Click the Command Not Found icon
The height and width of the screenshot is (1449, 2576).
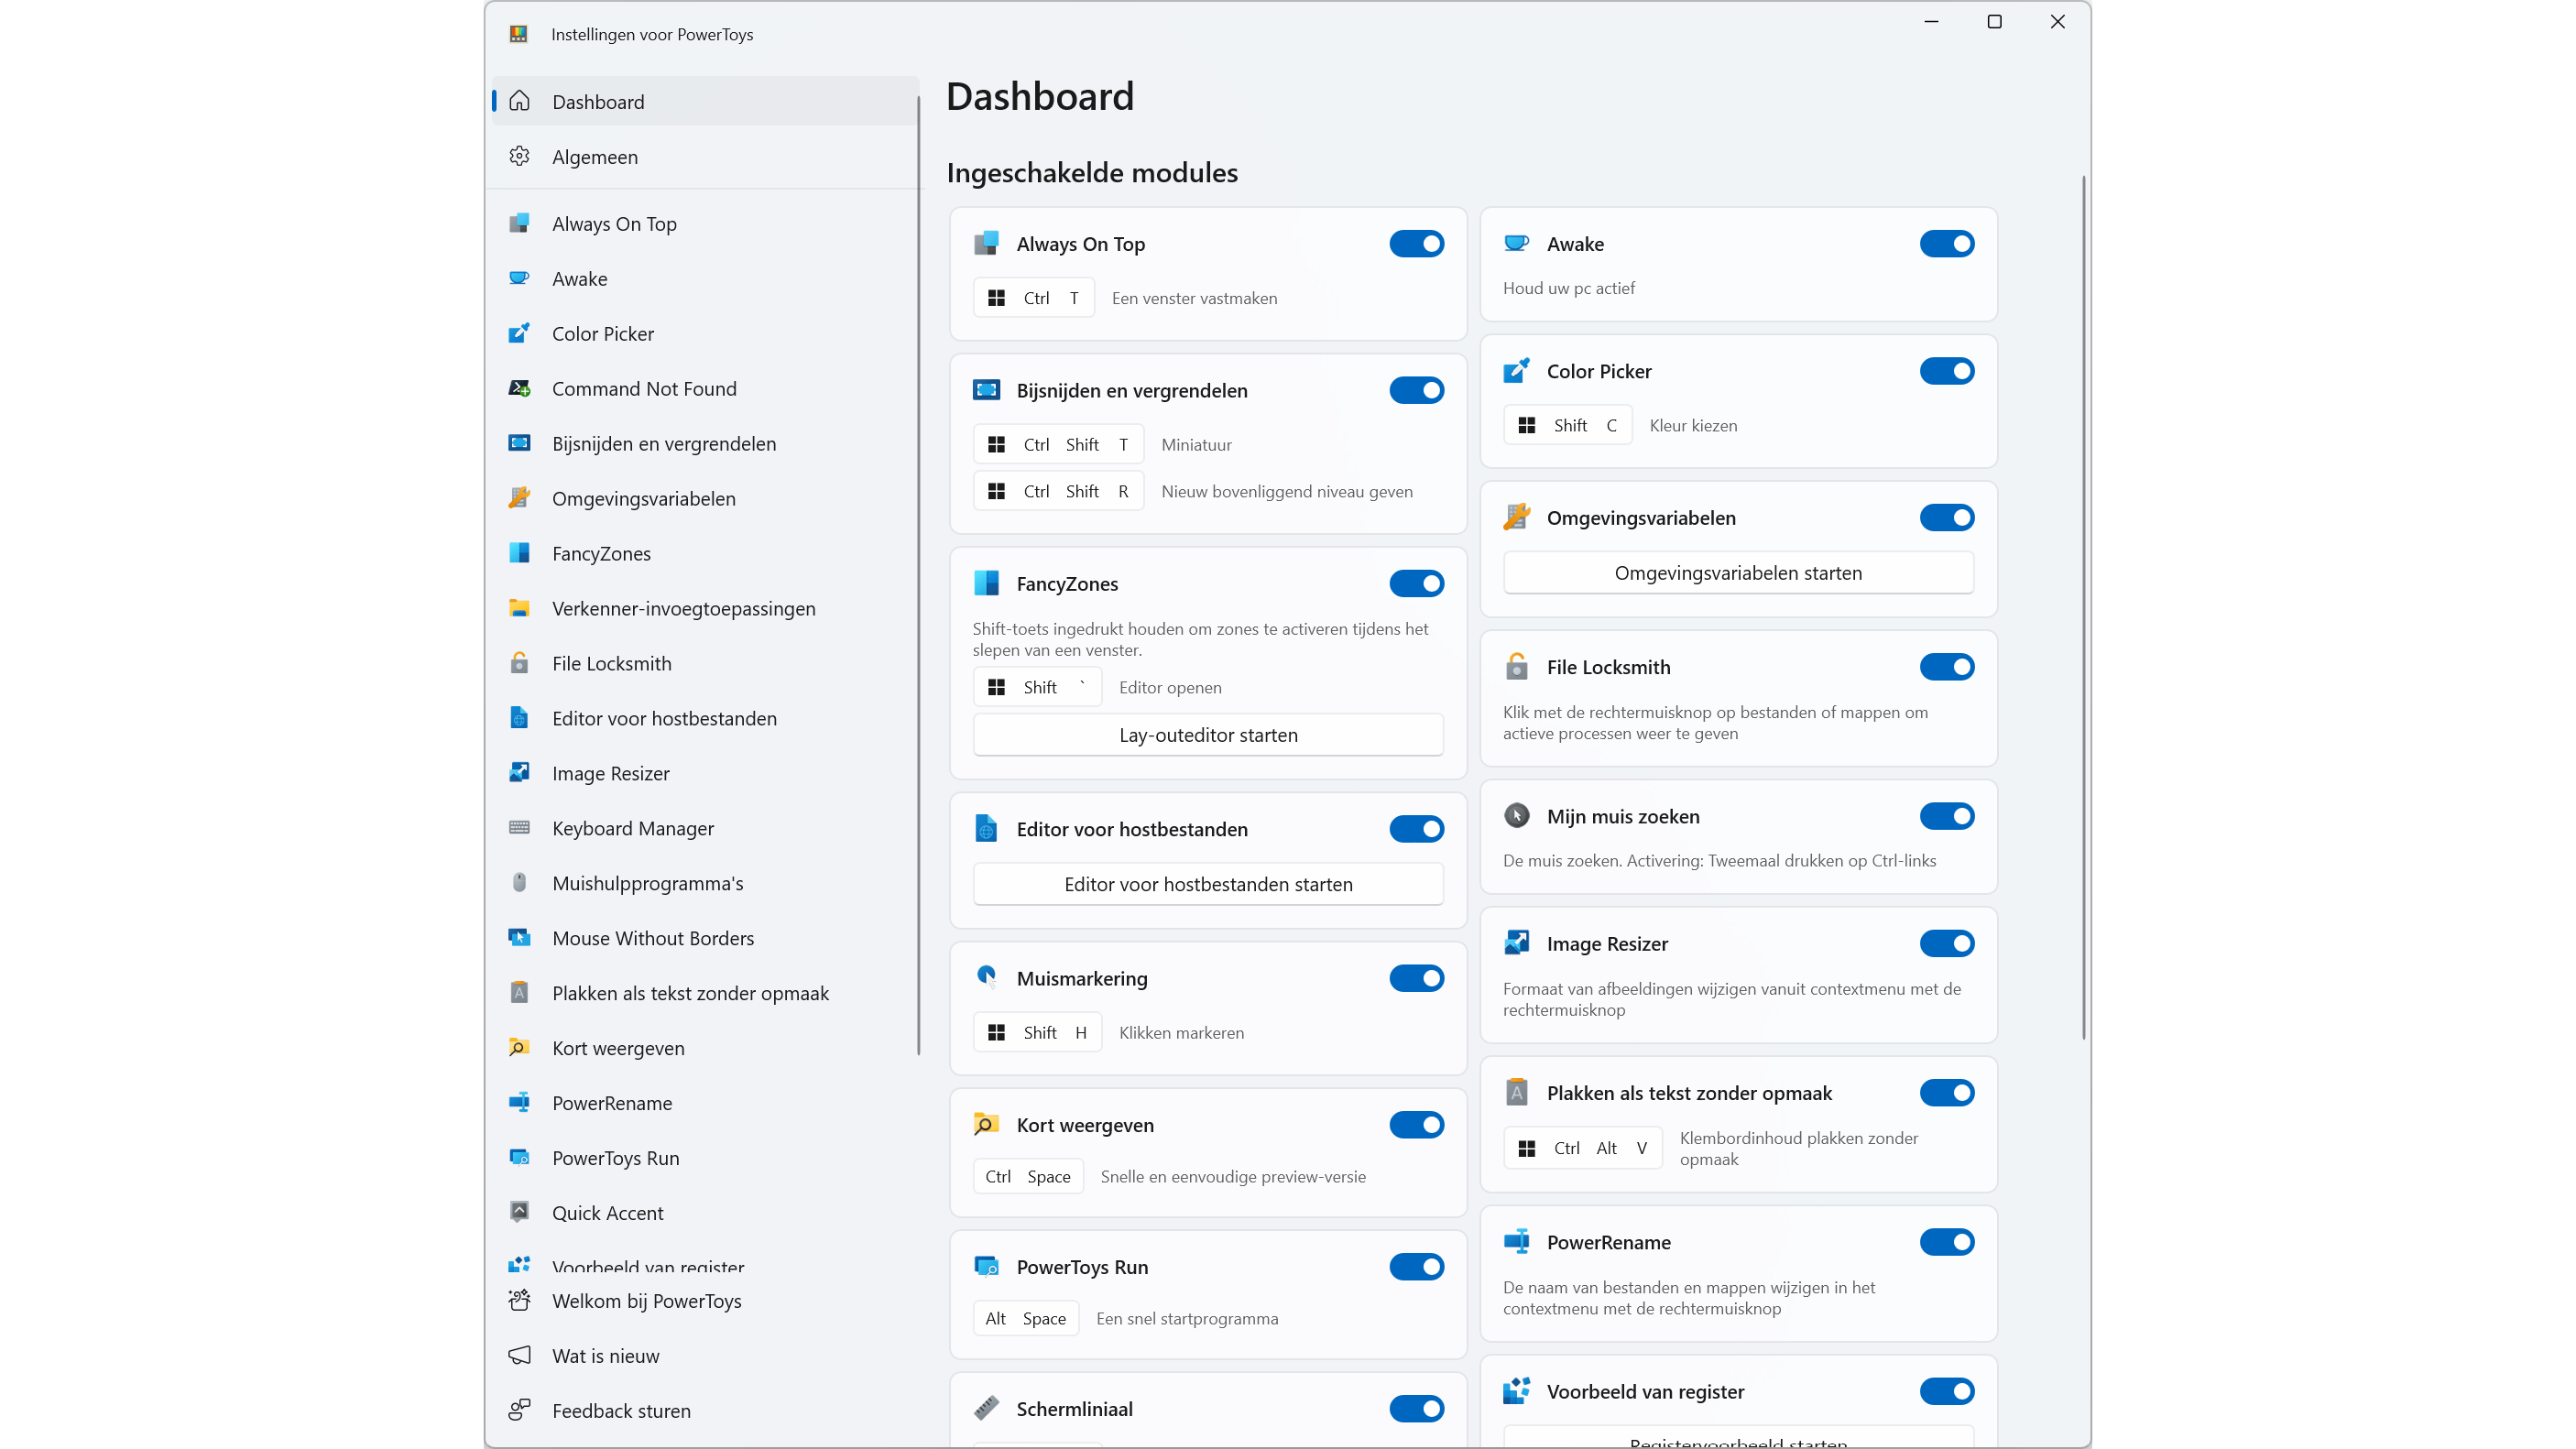pos(519,389)
